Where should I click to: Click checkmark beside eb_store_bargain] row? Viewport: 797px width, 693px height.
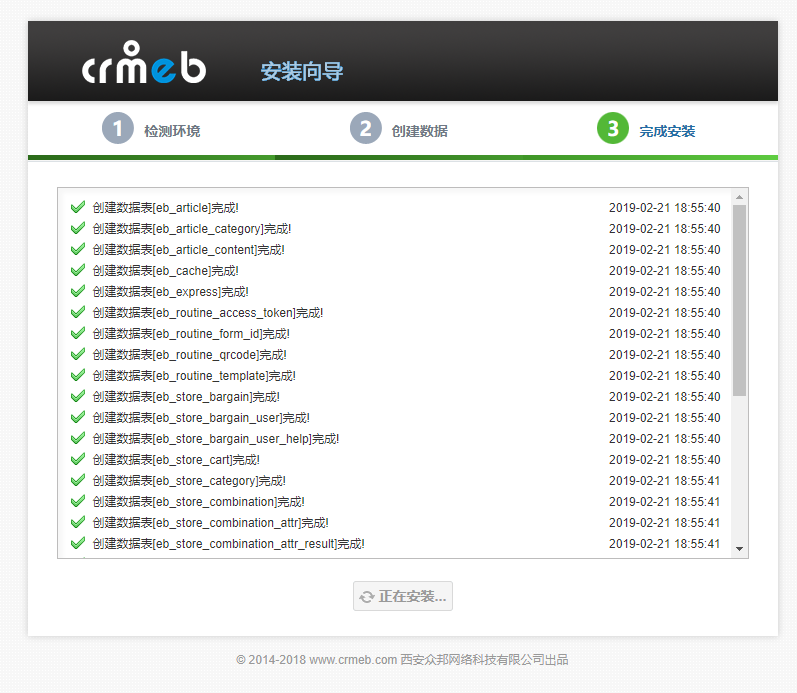78,396
